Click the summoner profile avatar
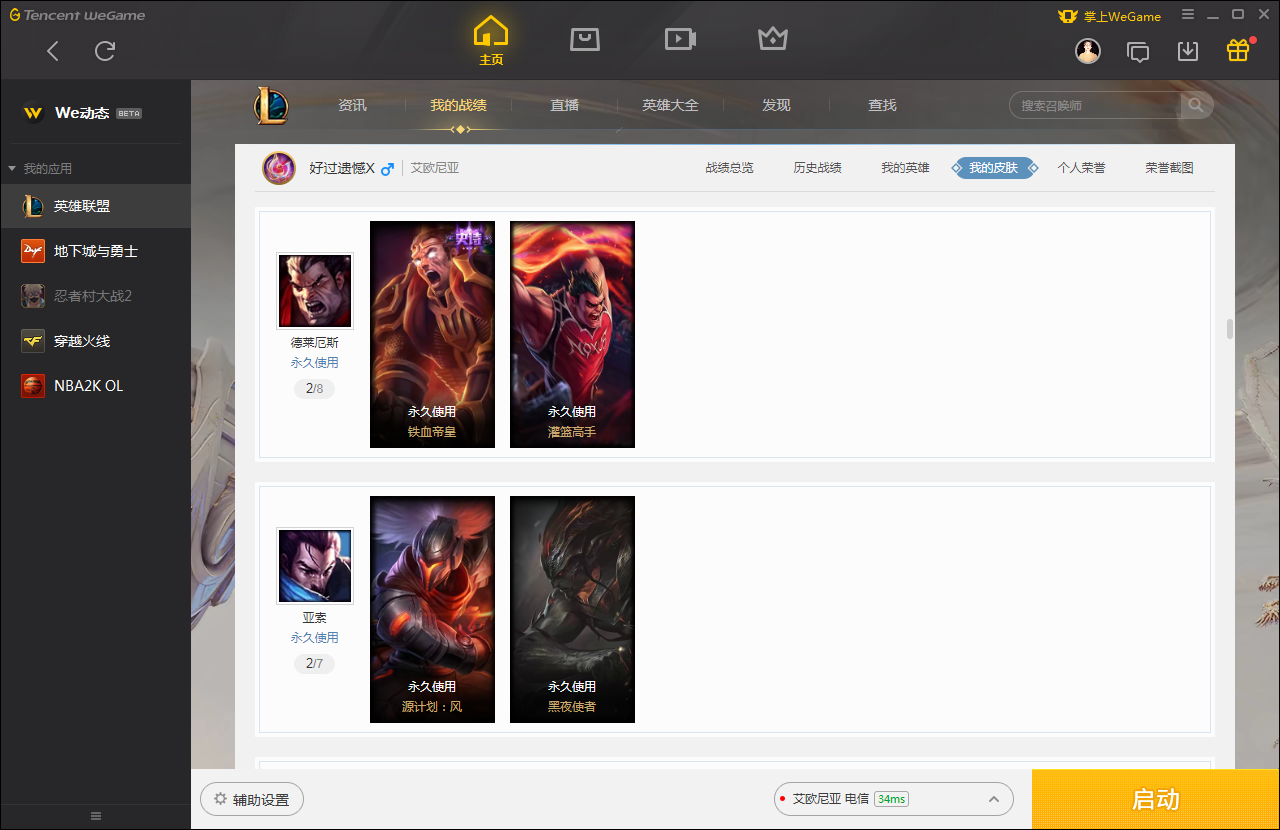Image resolution: width=1280 pixels, height=830 pixels. click(279, 168)
